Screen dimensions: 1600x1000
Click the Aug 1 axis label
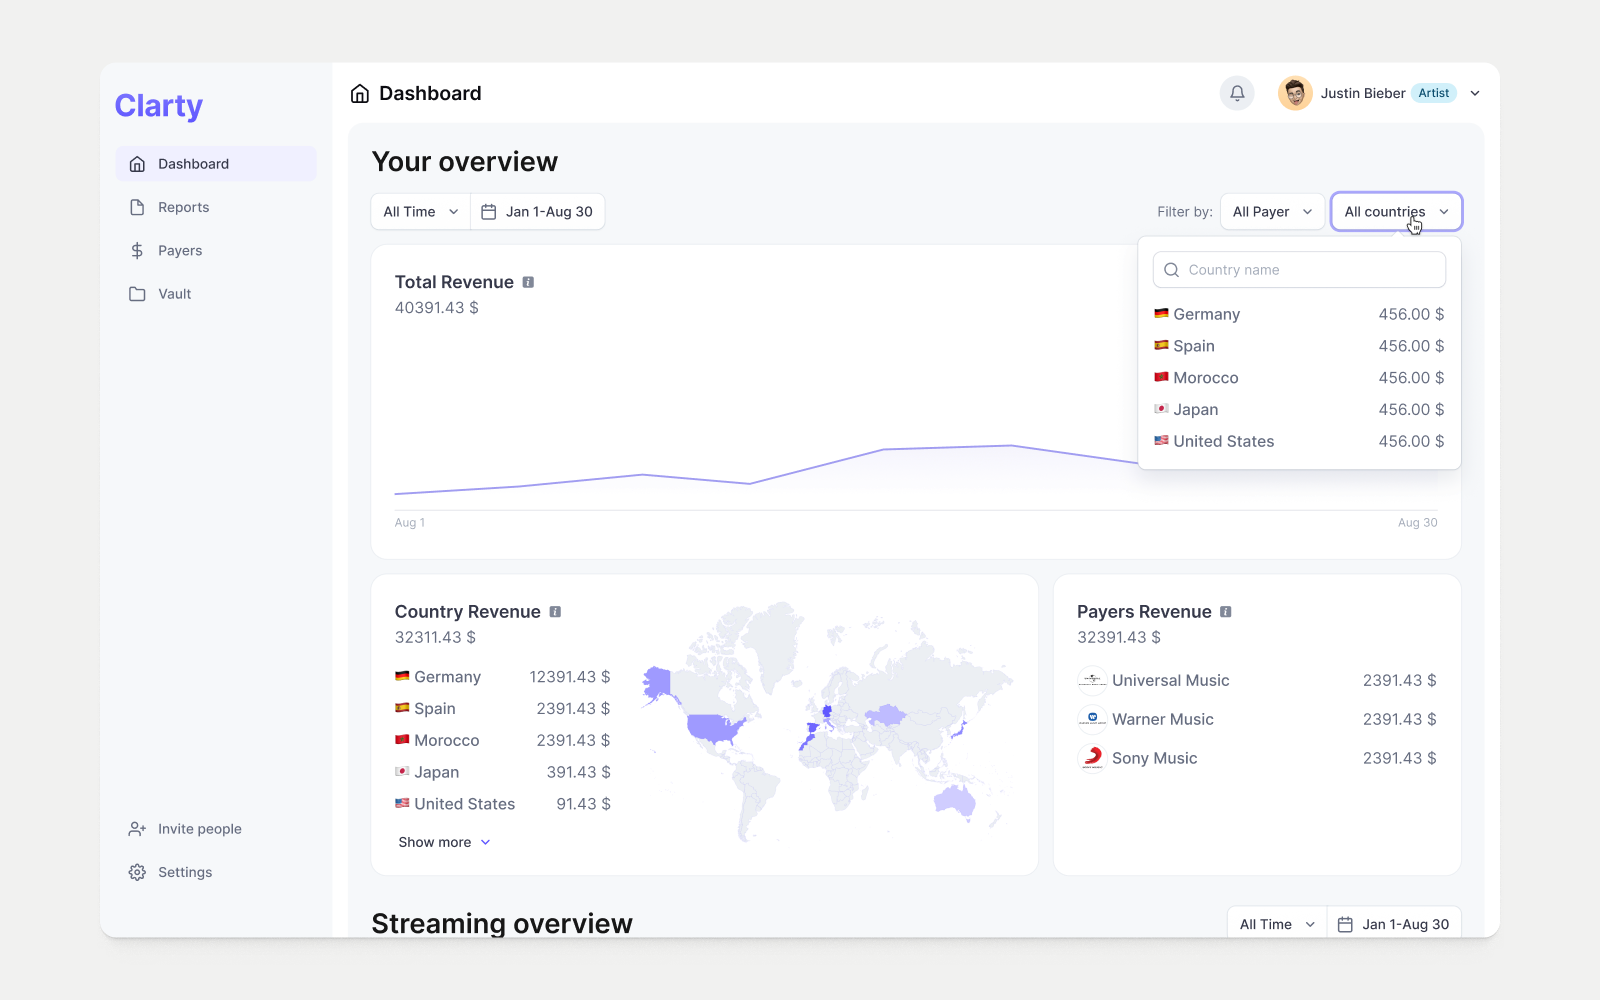coord(410,523)
